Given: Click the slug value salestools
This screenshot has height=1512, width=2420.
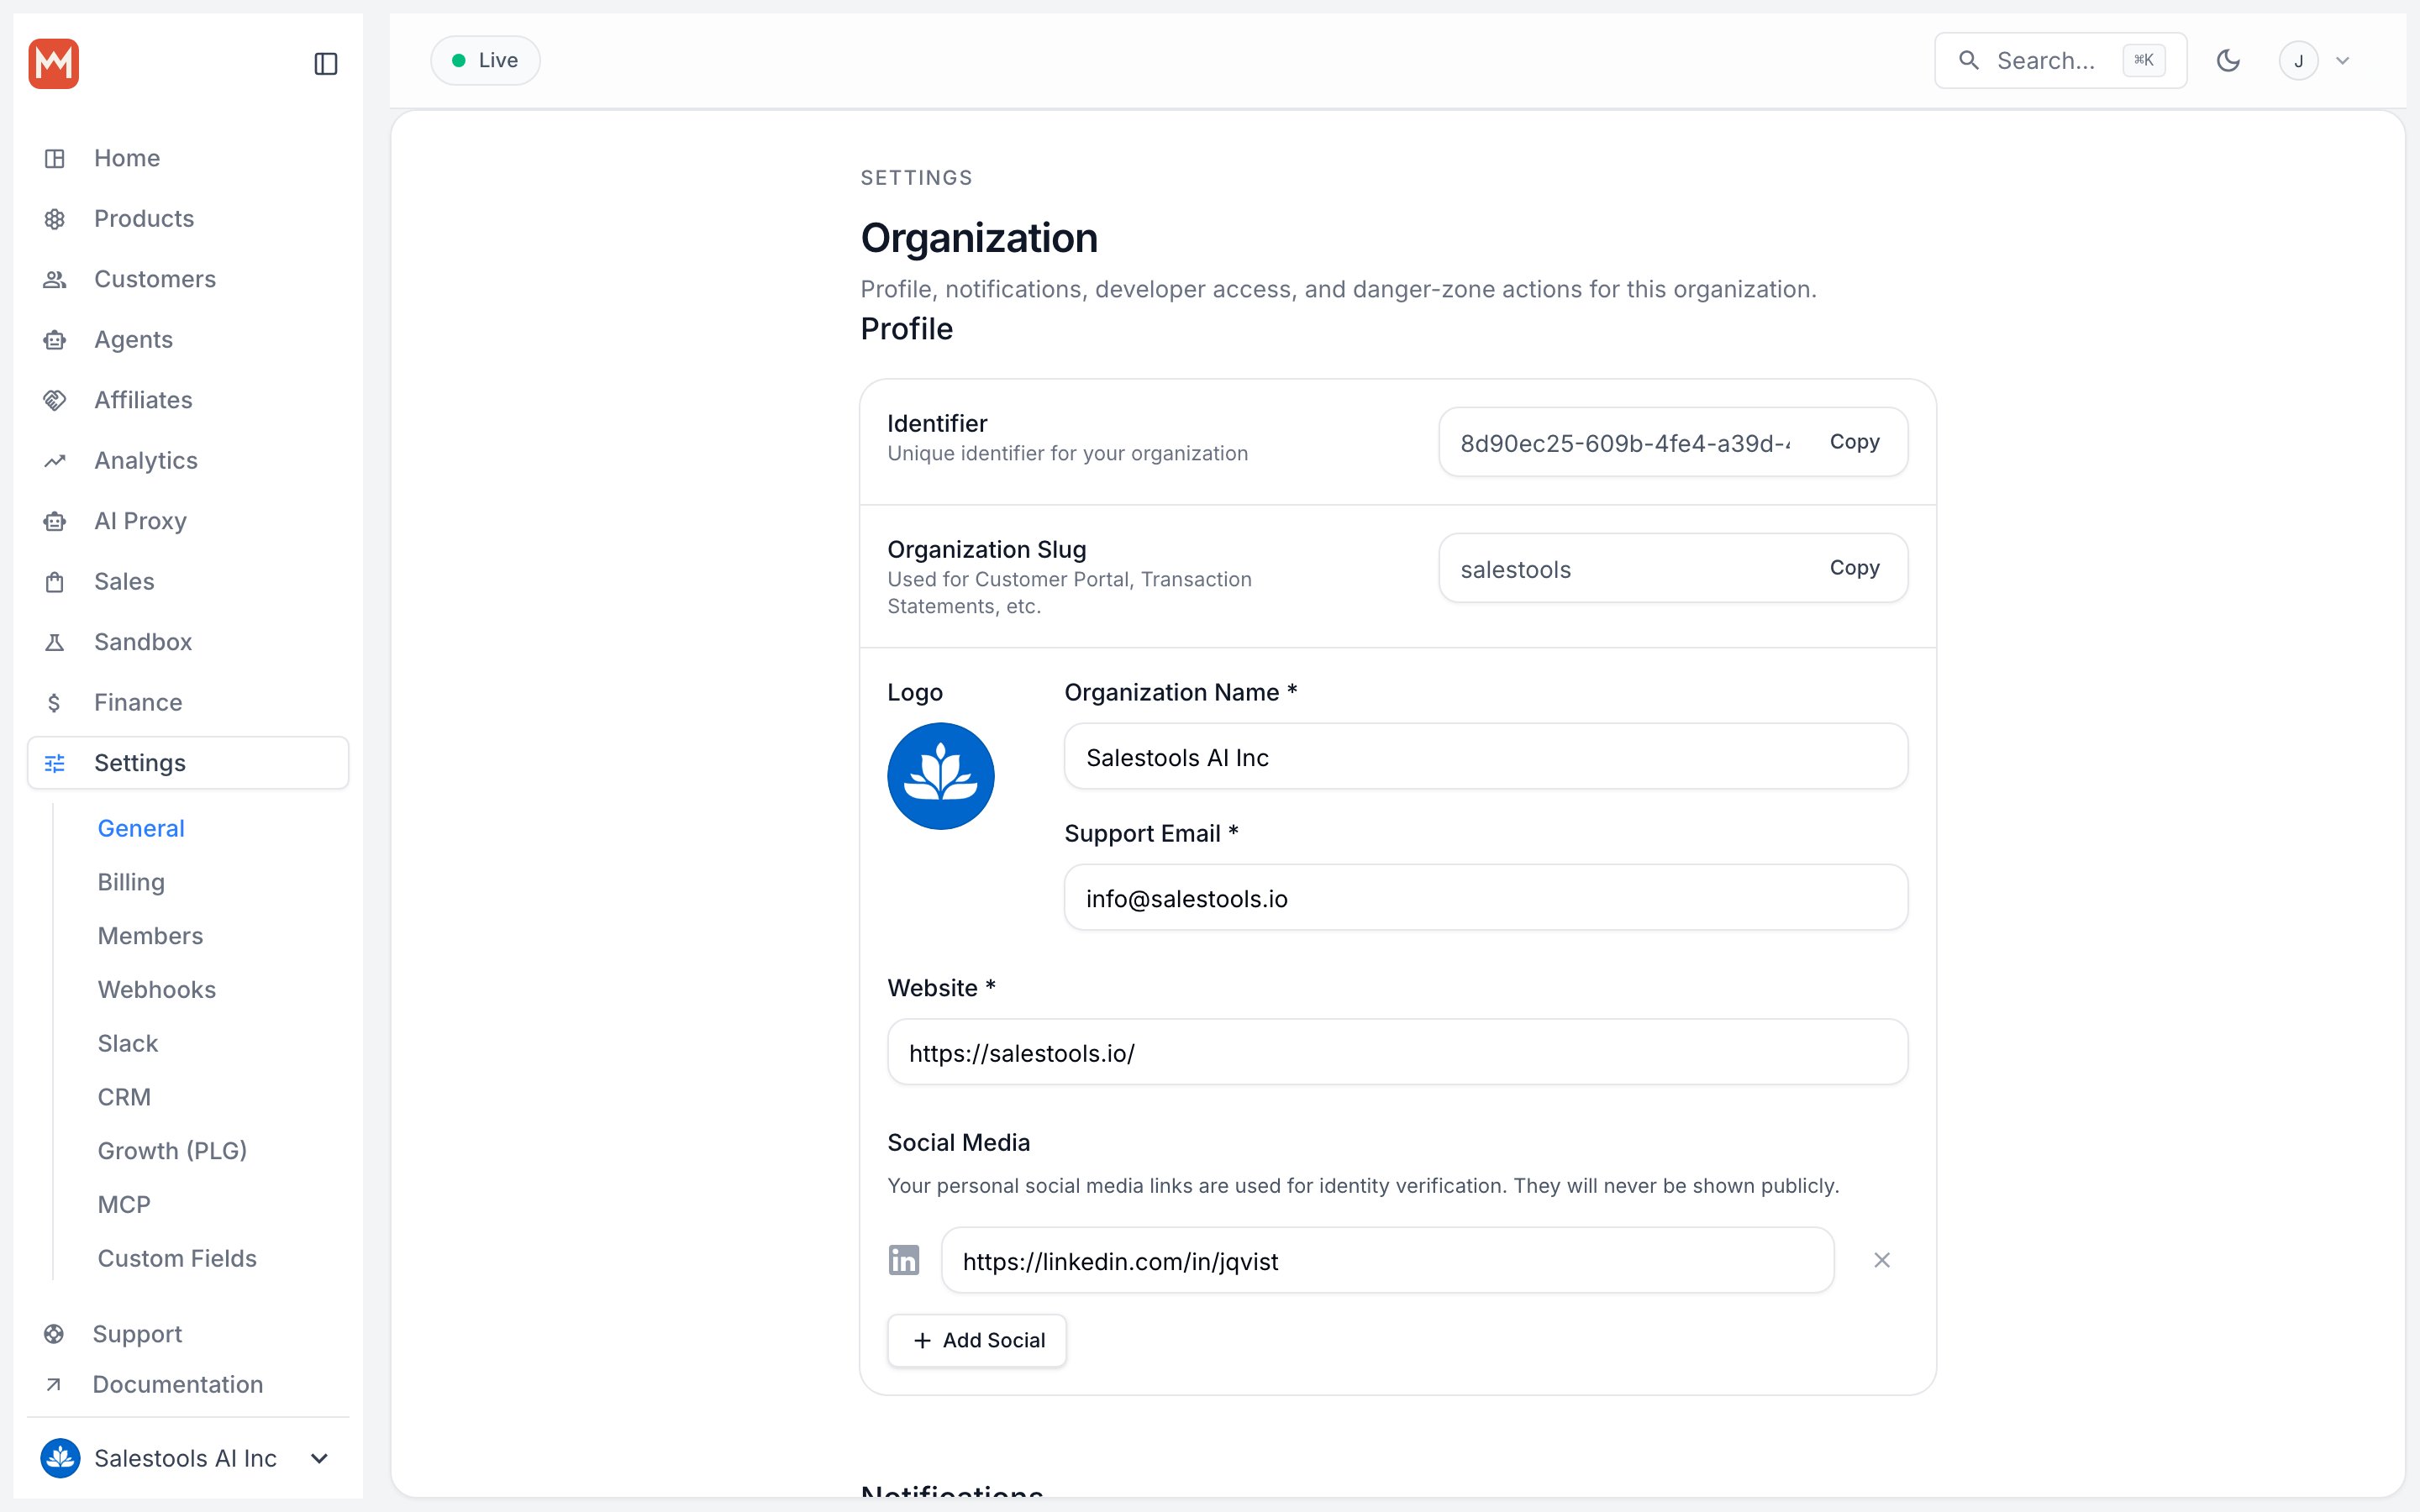Looking at the screenshot, I should point(1515,569).
